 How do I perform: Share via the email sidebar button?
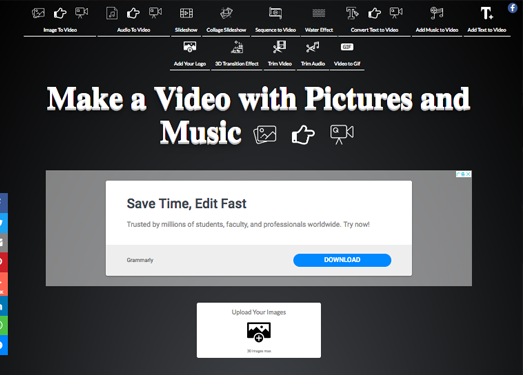(4, 243)
